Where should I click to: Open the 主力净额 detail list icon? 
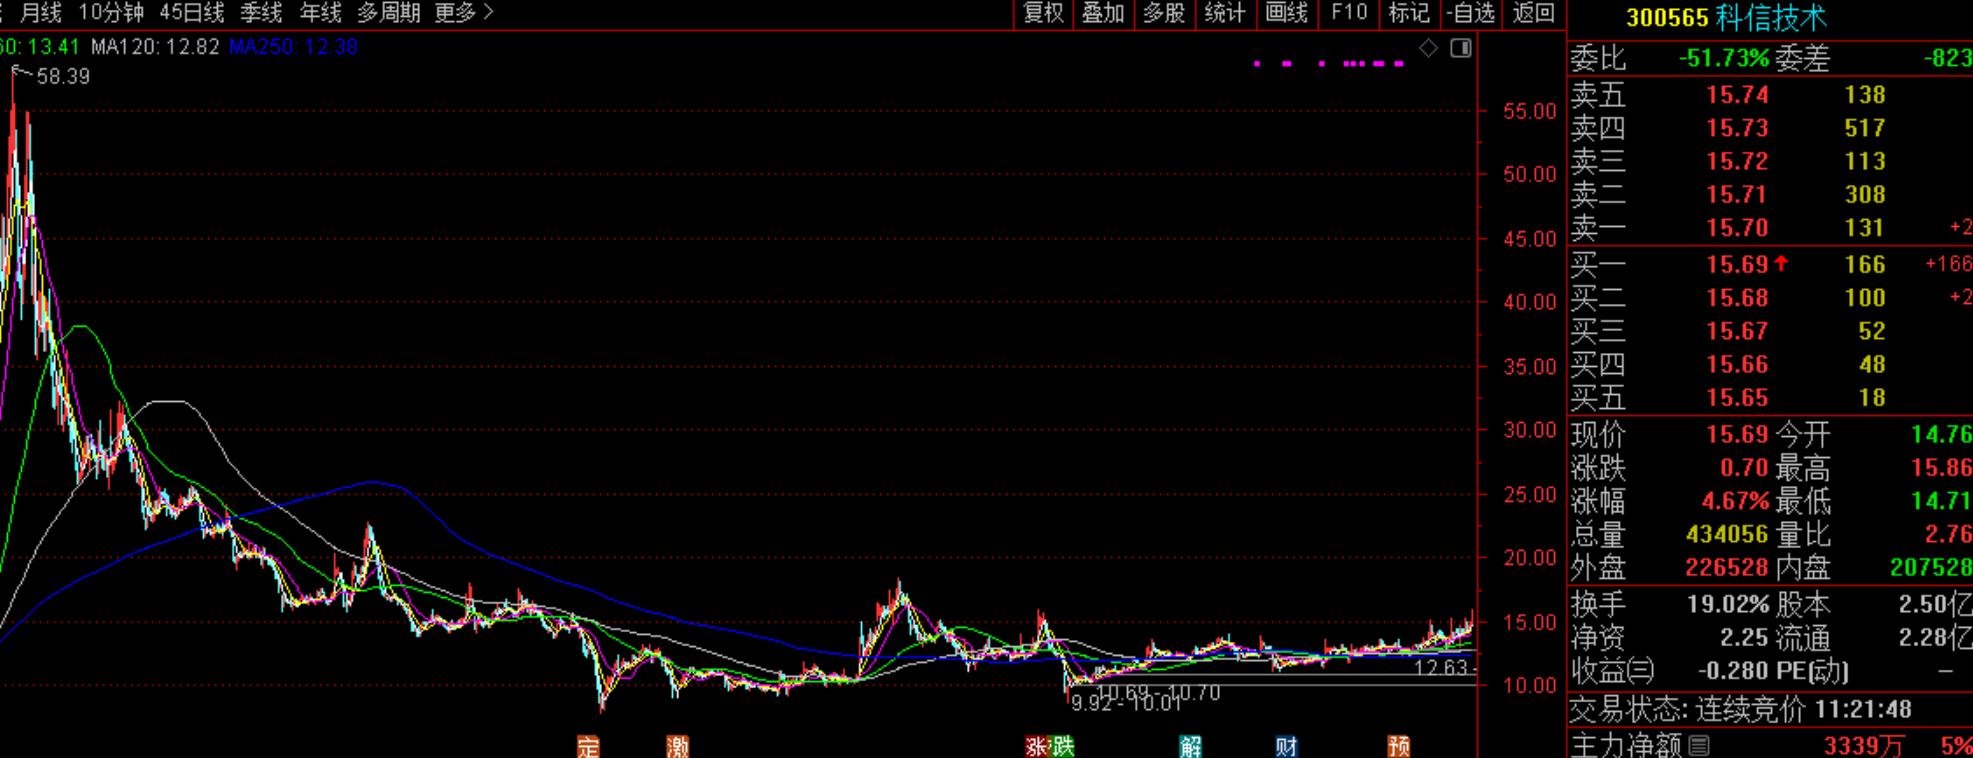1698,745
